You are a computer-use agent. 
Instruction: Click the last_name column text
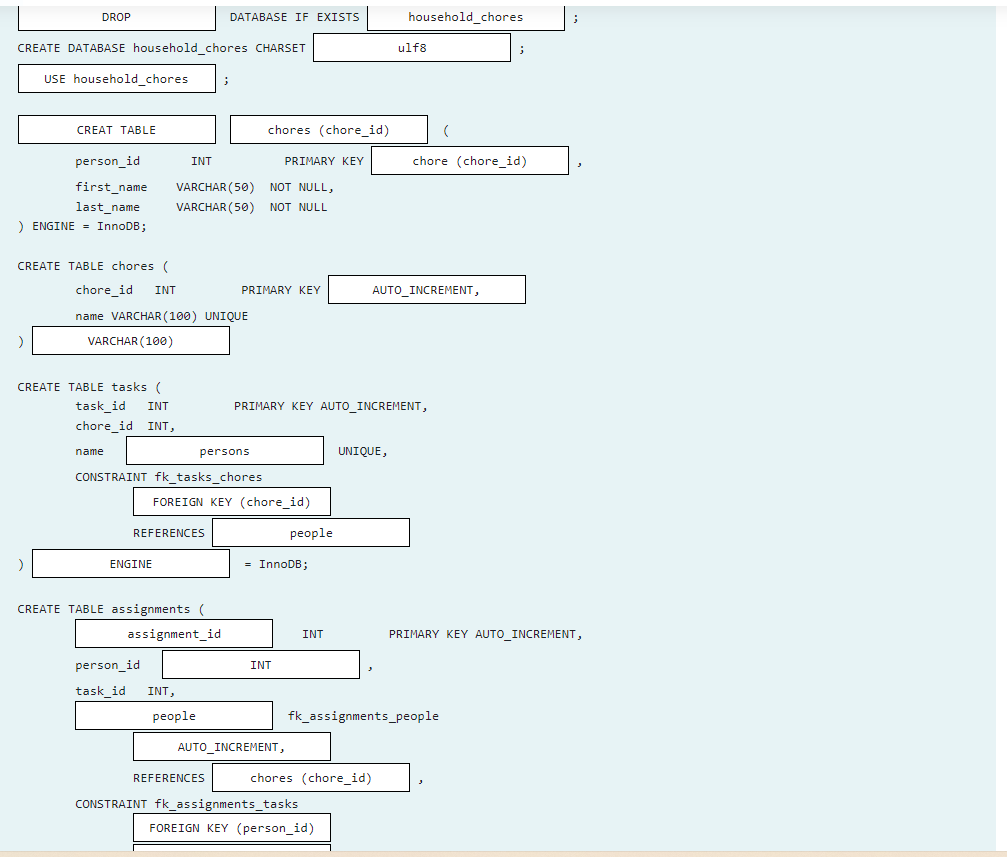click(107, 207)
